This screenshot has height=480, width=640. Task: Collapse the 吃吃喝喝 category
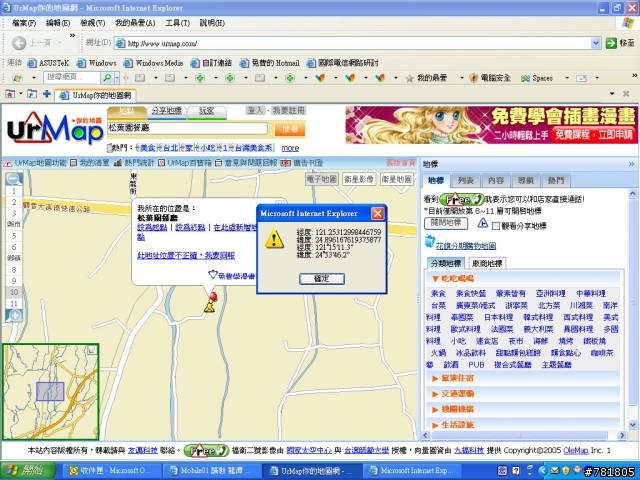point(435,279)
